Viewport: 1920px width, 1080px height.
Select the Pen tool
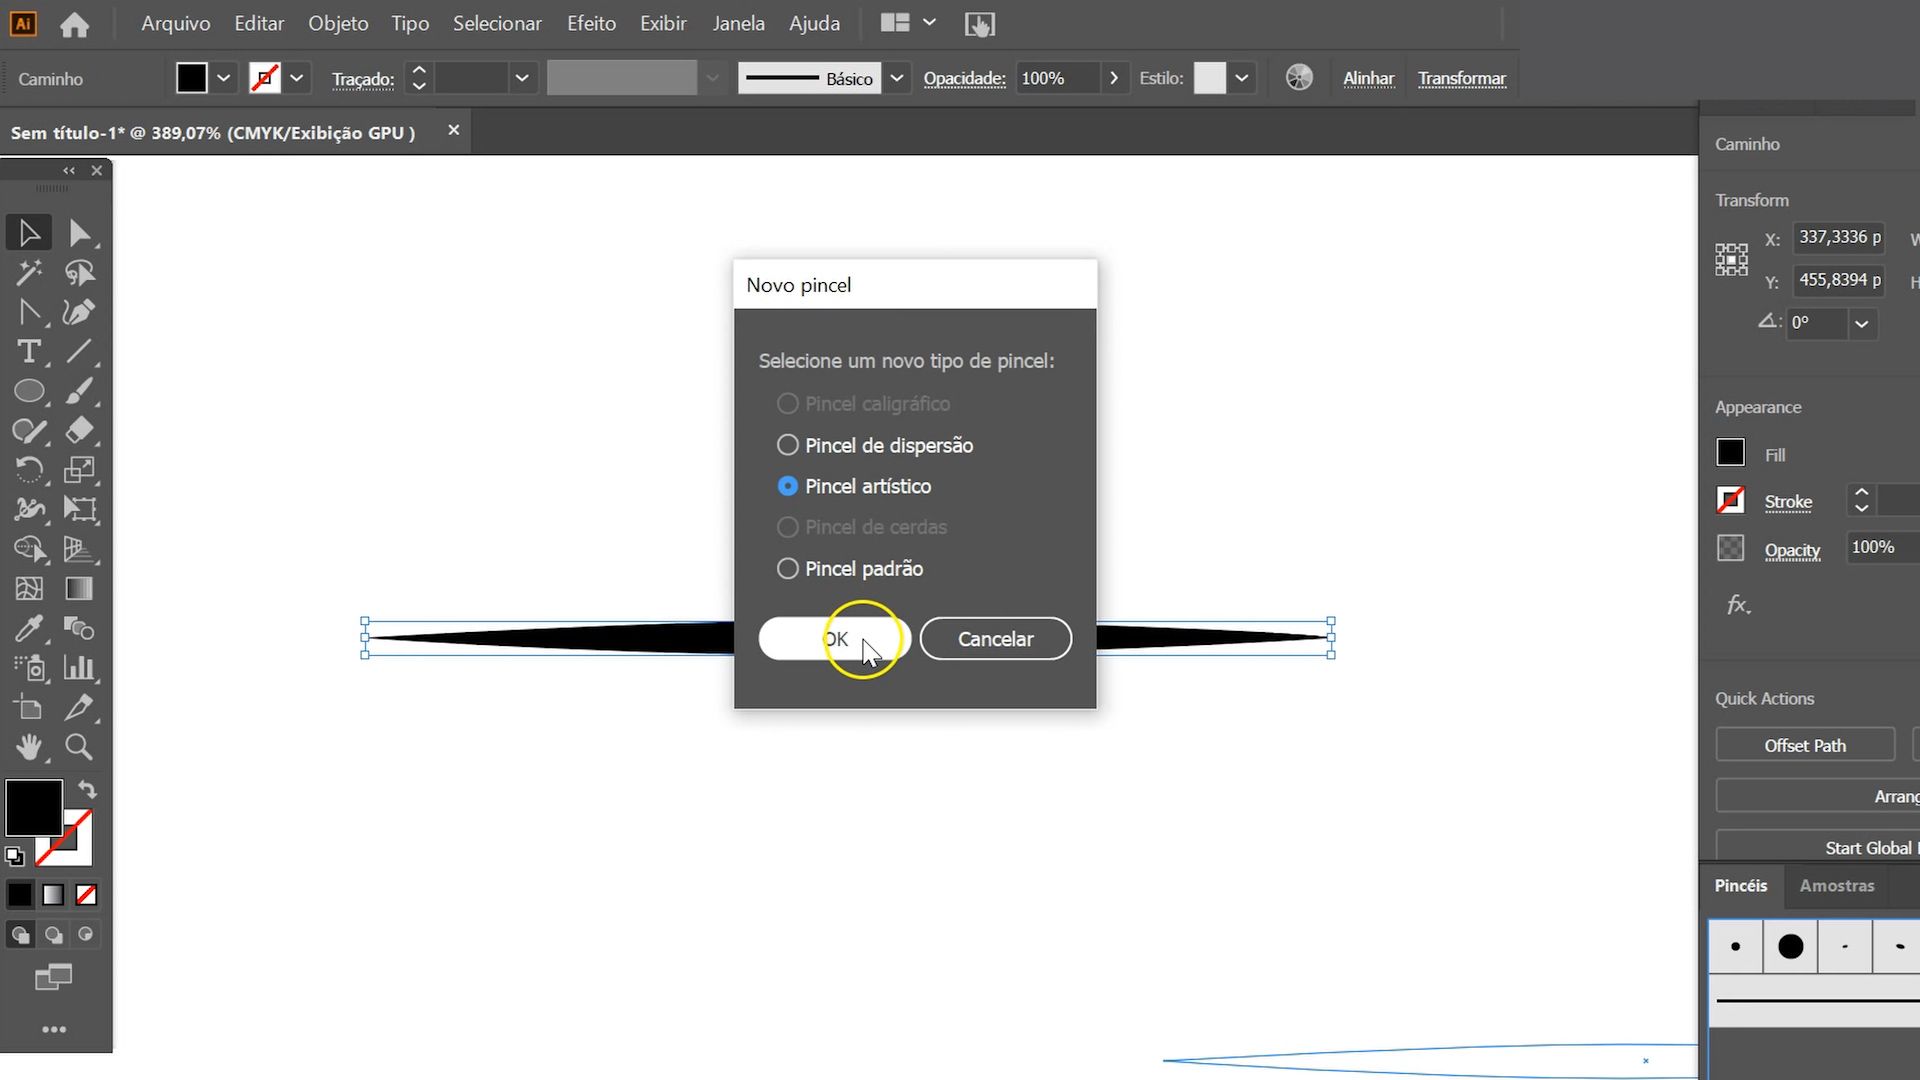(x=29, y=312)
